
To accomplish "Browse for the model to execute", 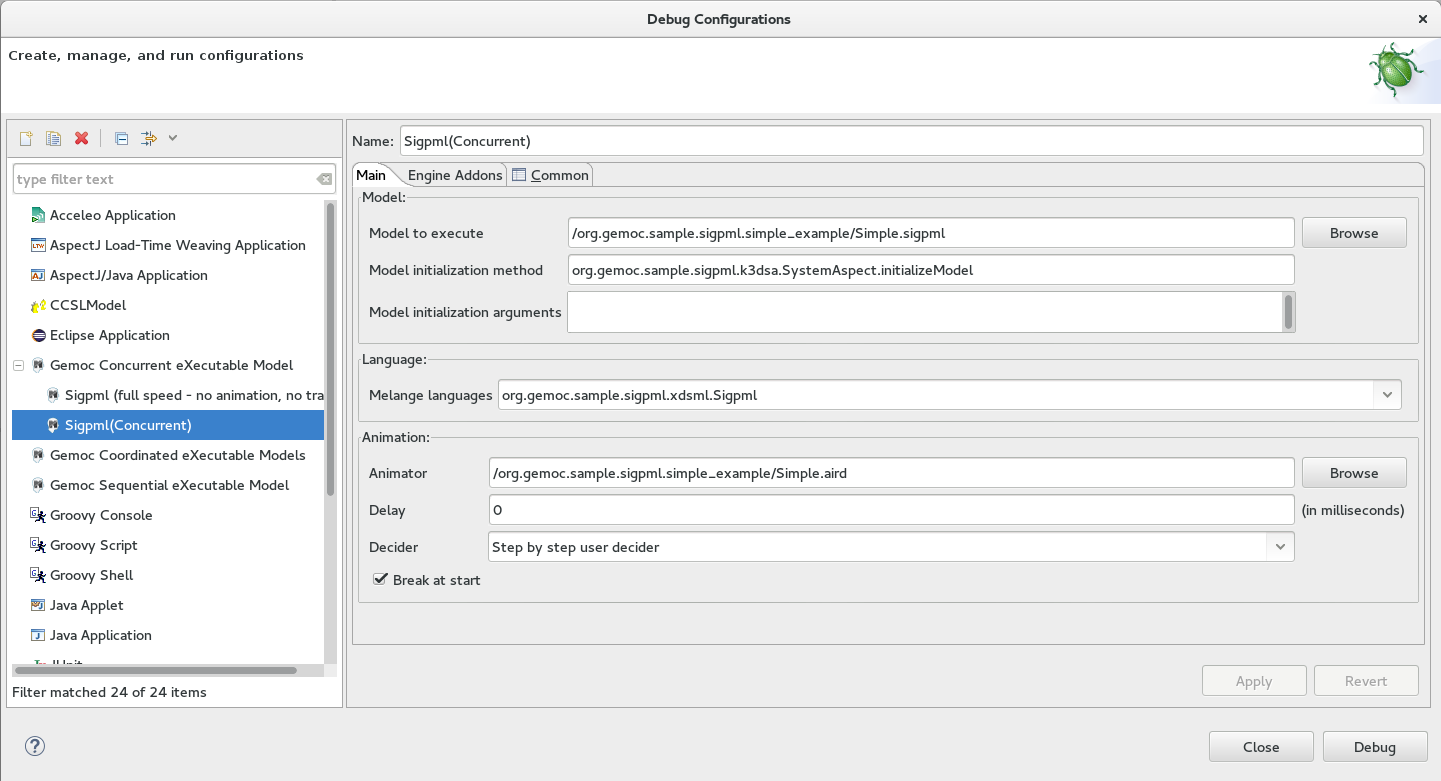I will click(1353, 232).
